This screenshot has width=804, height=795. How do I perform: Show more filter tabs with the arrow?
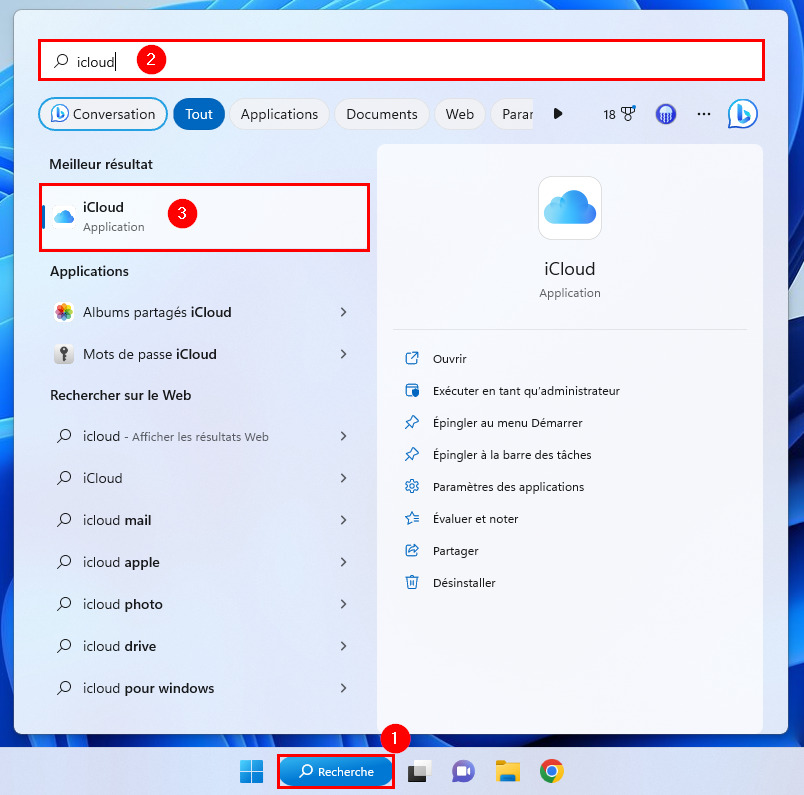pyautogui.click(x=558, y=114)
